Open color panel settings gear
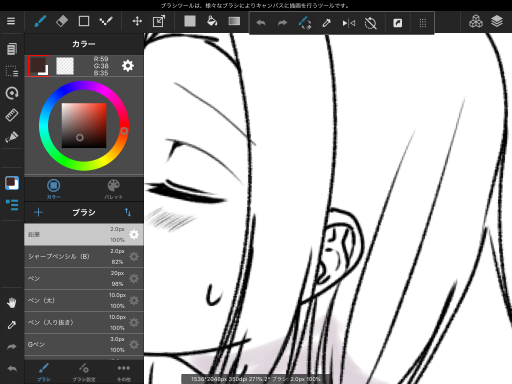Screen dimensions: 512x384 pyautogui.click(x=128, y=66)
